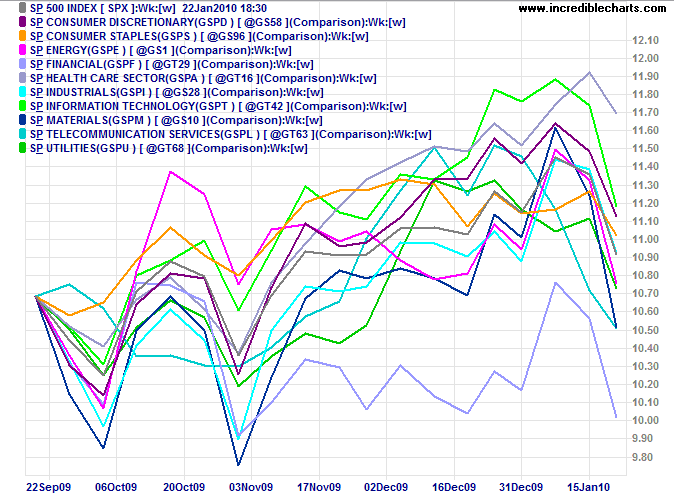Select SP MATERIALS(GSPM) legend label
675x500 pixels.
coord(176,120)
